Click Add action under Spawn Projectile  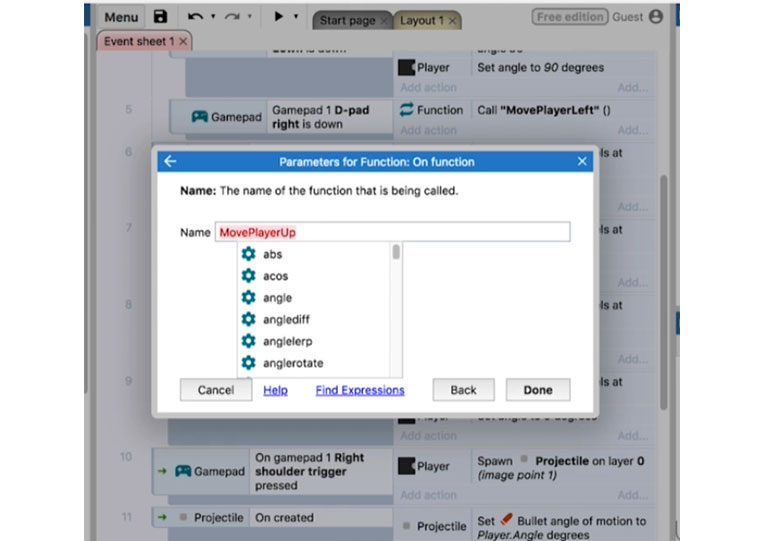click(428, 495)
